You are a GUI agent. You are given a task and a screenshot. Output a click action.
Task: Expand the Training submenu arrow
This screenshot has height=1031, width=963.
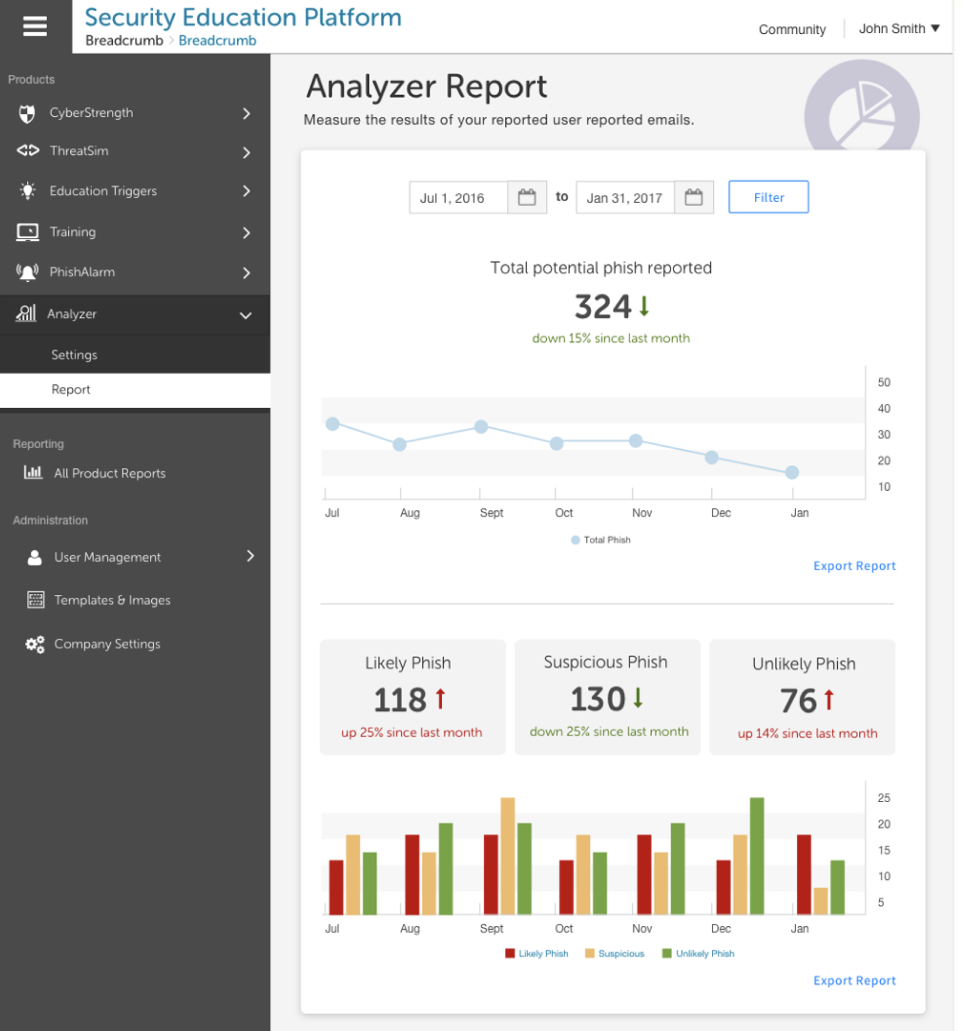tap(246, 233)
